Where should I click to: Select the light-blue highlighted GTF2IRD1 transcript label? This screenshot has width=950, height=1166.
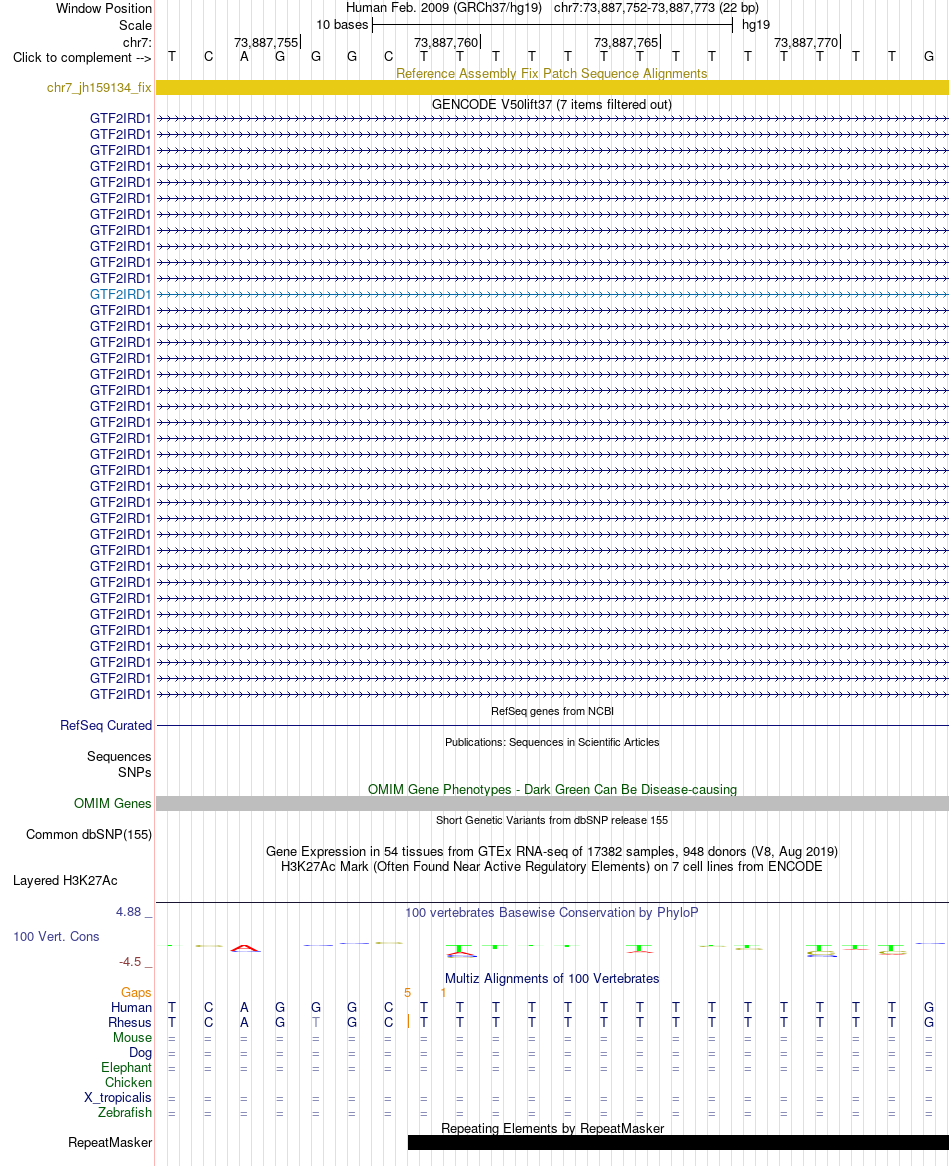(x=120, y=294)
